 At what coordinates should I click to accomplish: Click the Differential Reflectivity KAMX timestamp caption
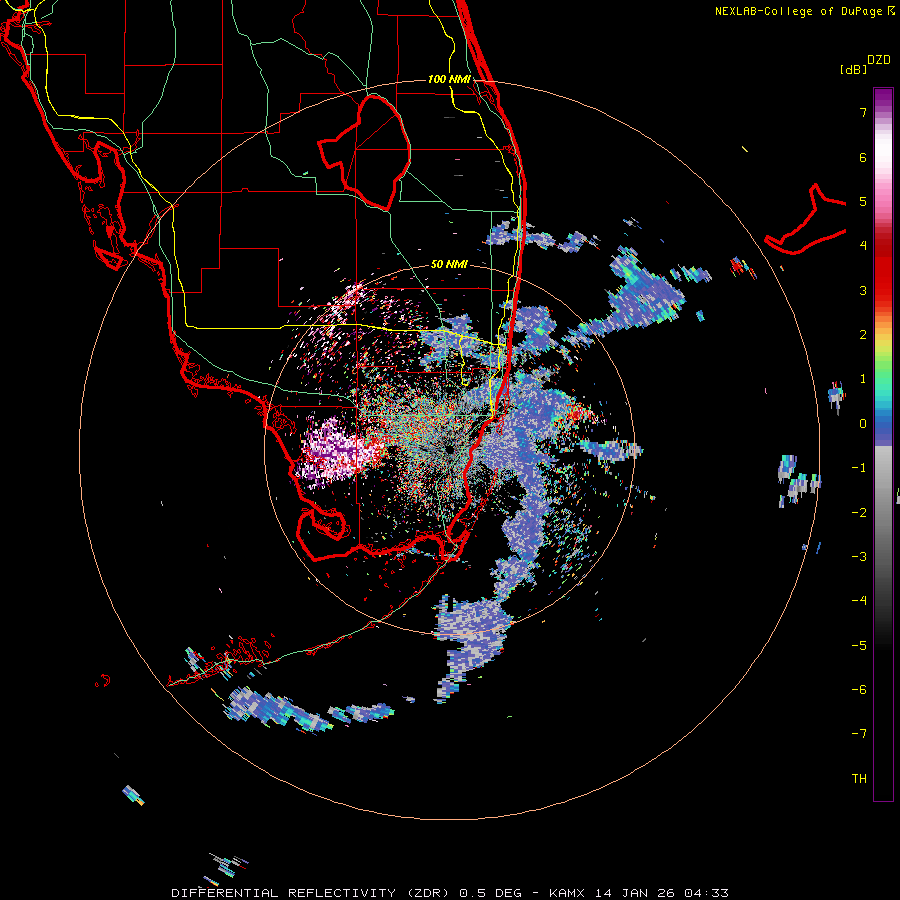click(450, 893)
